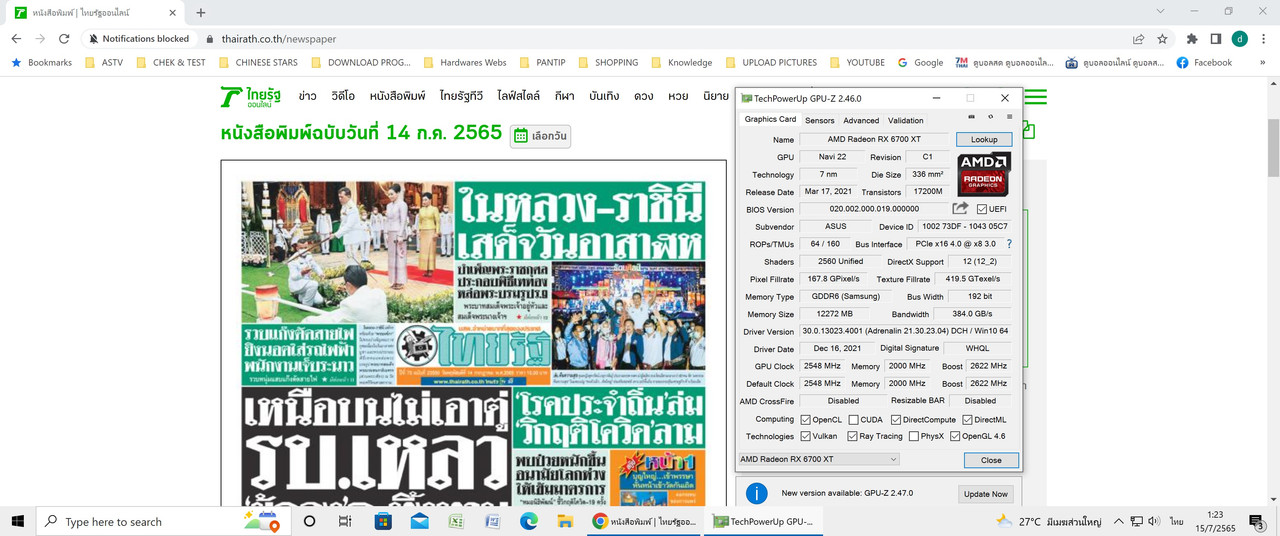1280x536 pixels.
Task: Open the กีฬา menu item
Action: coord(564,96)
